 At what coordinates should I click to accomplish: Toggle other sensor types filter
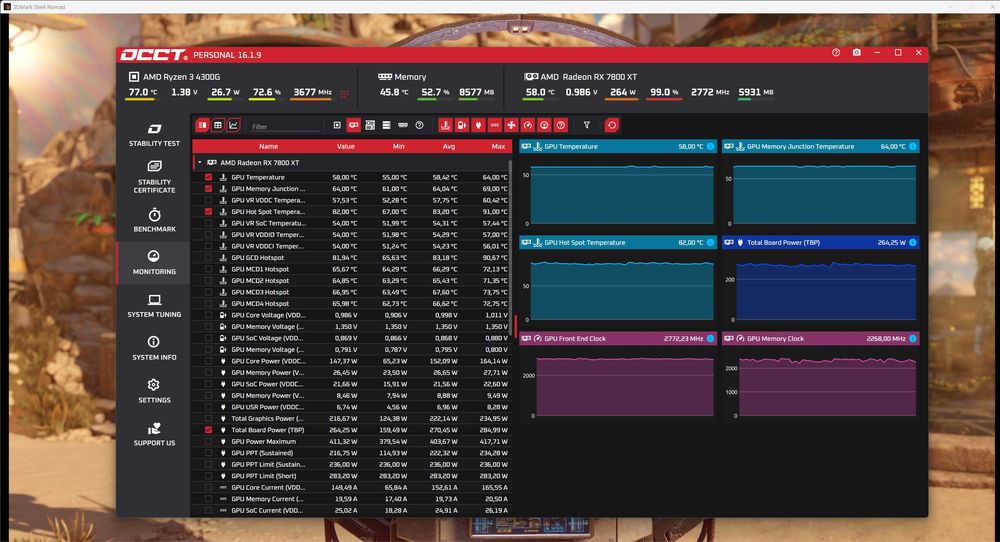point(561,126)
